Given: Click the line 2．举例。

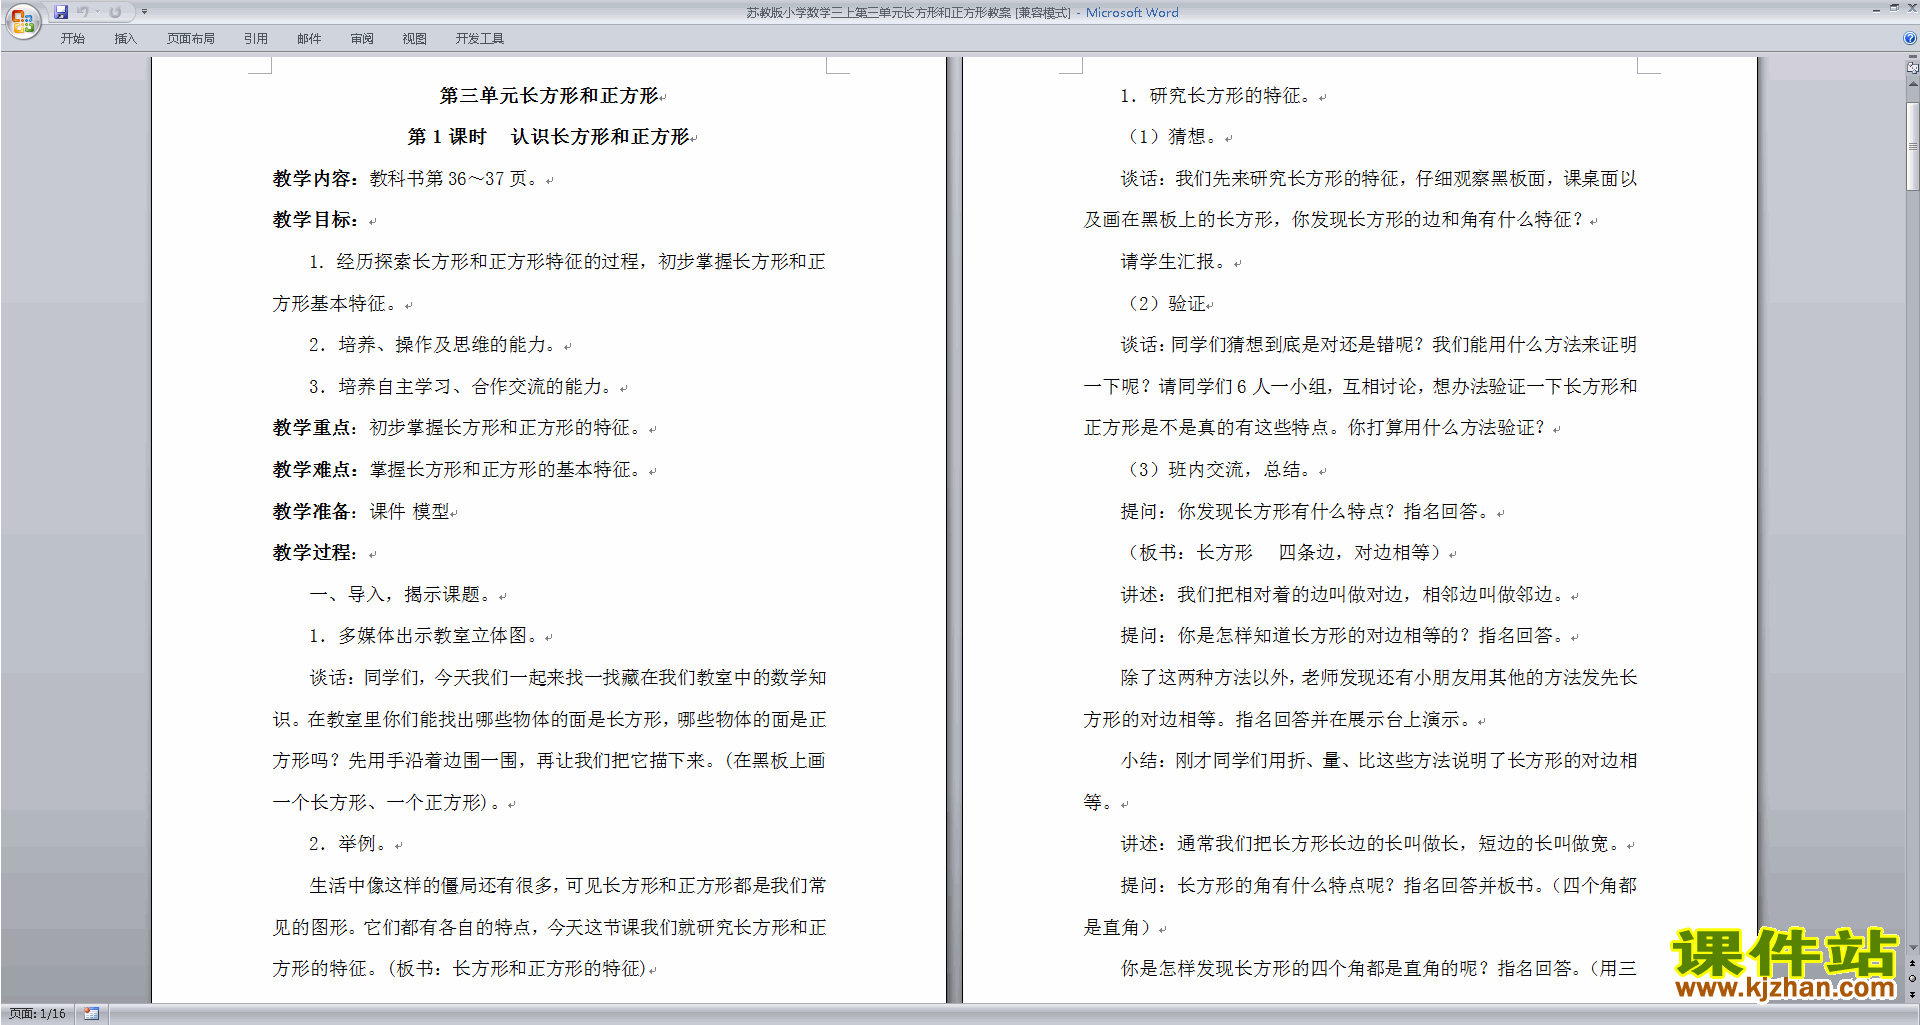Looking at the screenshot, I should click(x=349, y=844).
